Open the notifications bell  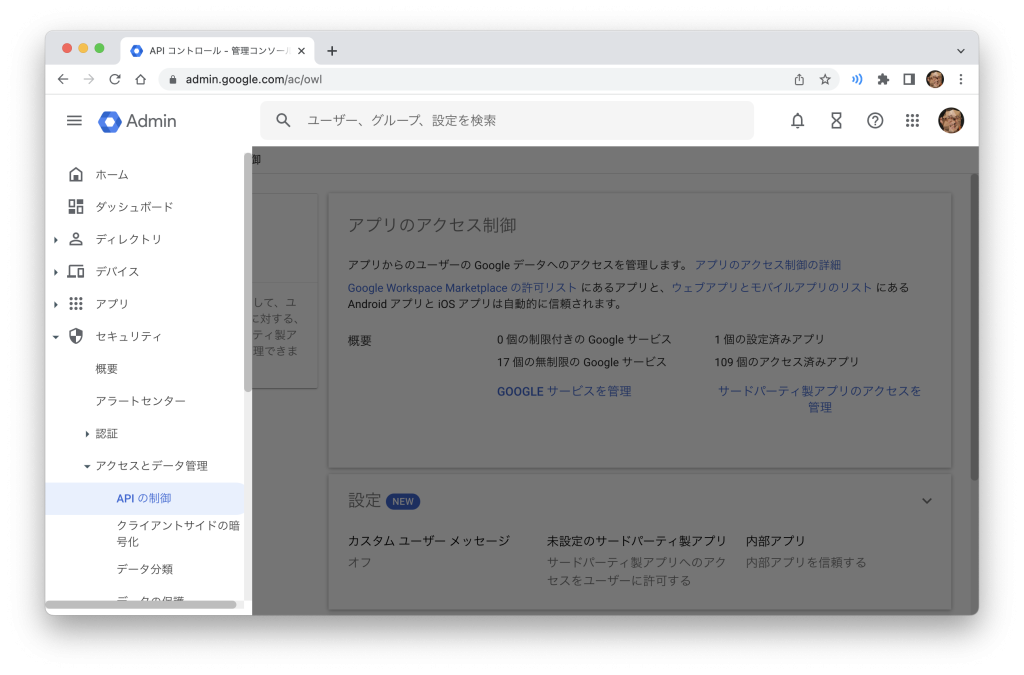797,121
